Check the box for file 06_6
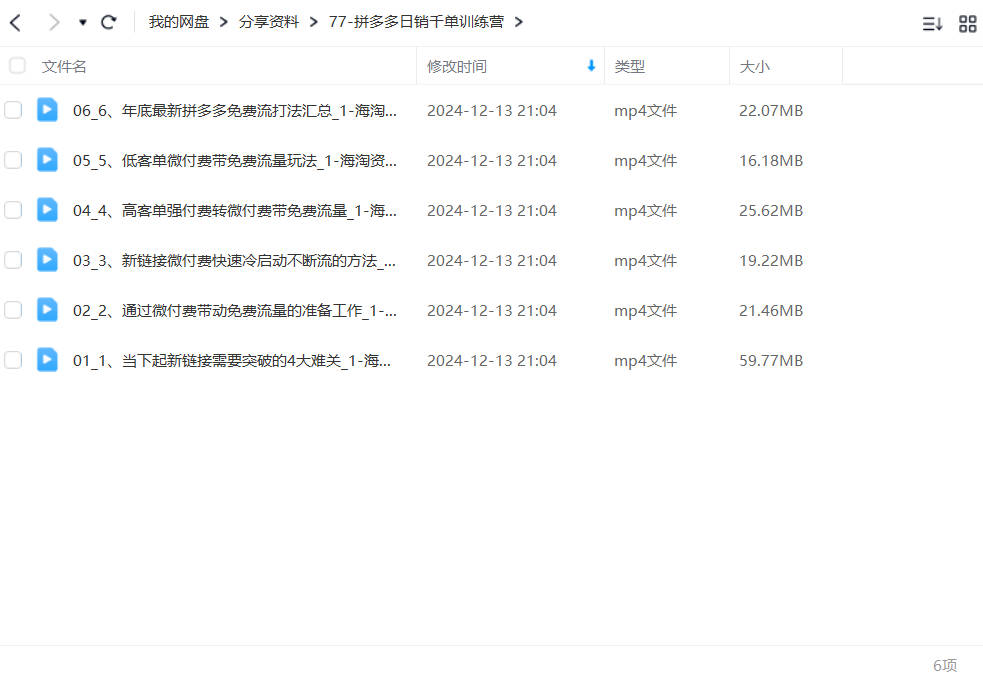Image resolution: width=983 pixels, height=678 pixels. click(x=13, y=110)
